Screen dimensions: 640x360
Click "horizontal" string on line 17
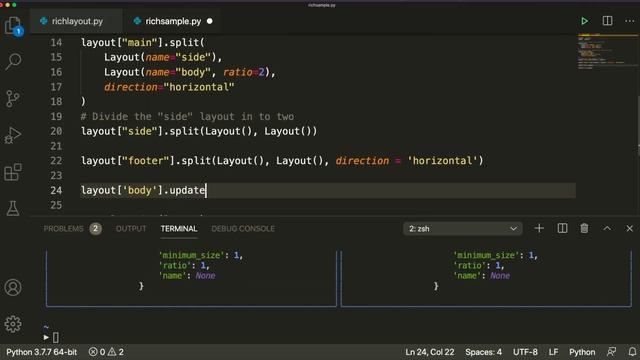click(x=199, y=87)
